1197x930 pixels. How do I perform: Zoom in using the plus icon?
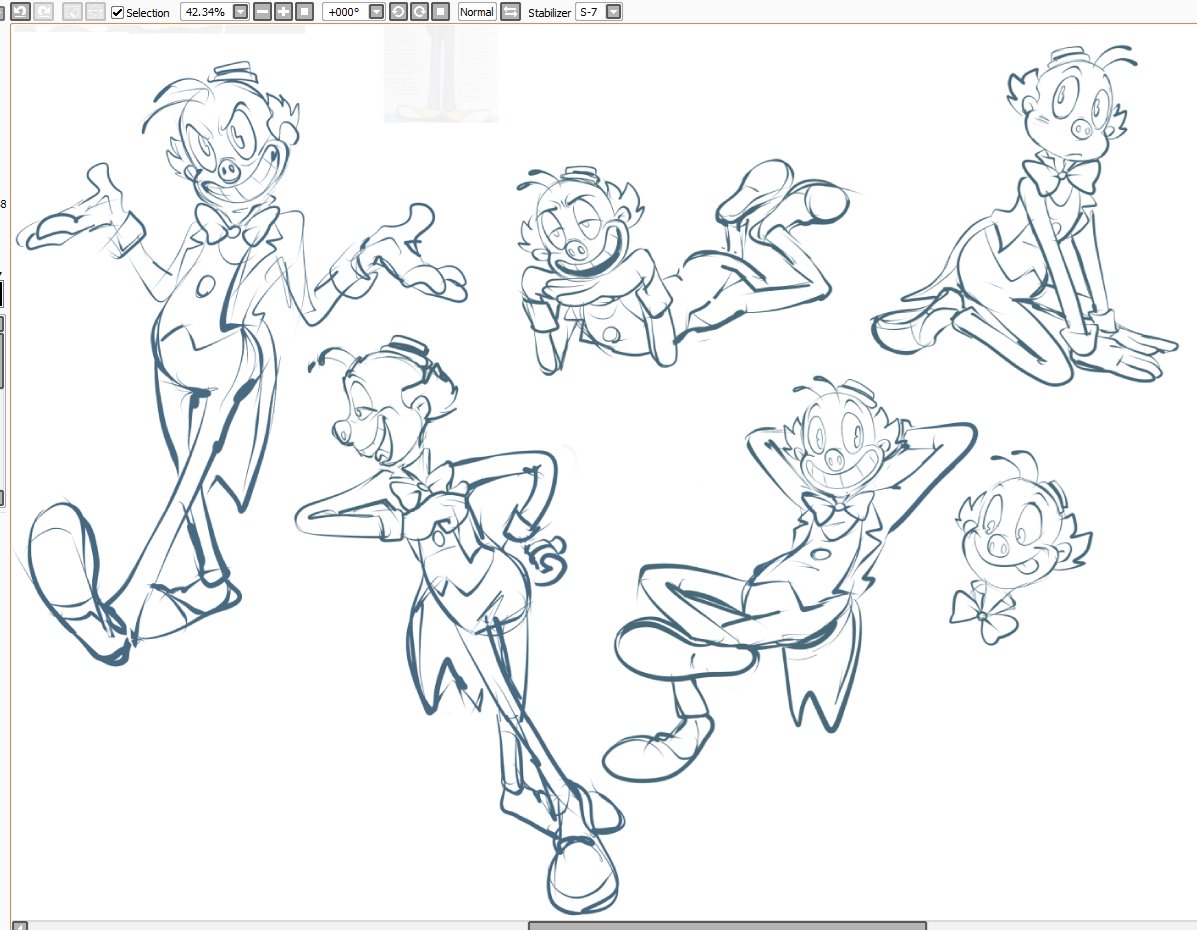(284, 11)
